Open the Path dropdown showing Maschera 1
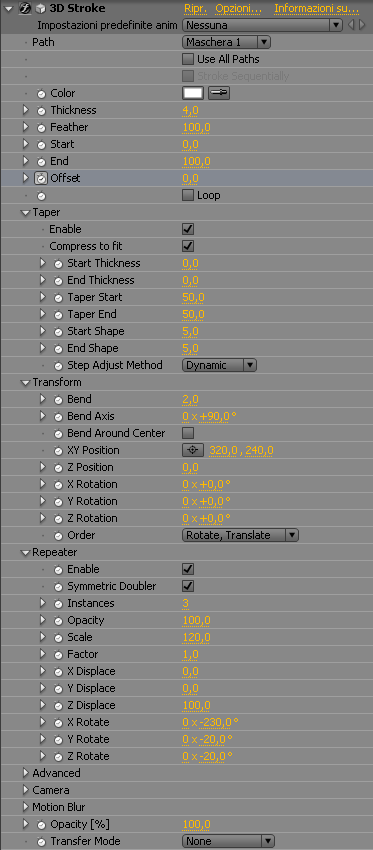Viewport: 373px width, 850px height. [x=226, y=42]
